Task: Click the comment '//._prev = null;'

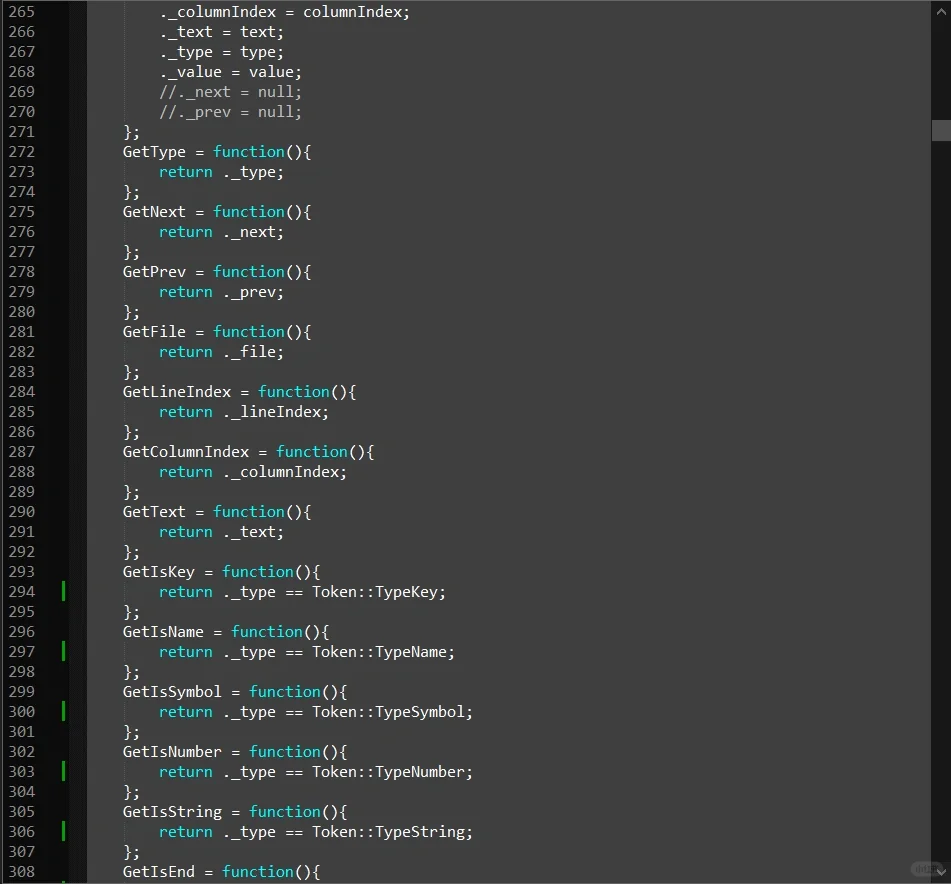Action: pyautogui.click(x=230, y=112)
